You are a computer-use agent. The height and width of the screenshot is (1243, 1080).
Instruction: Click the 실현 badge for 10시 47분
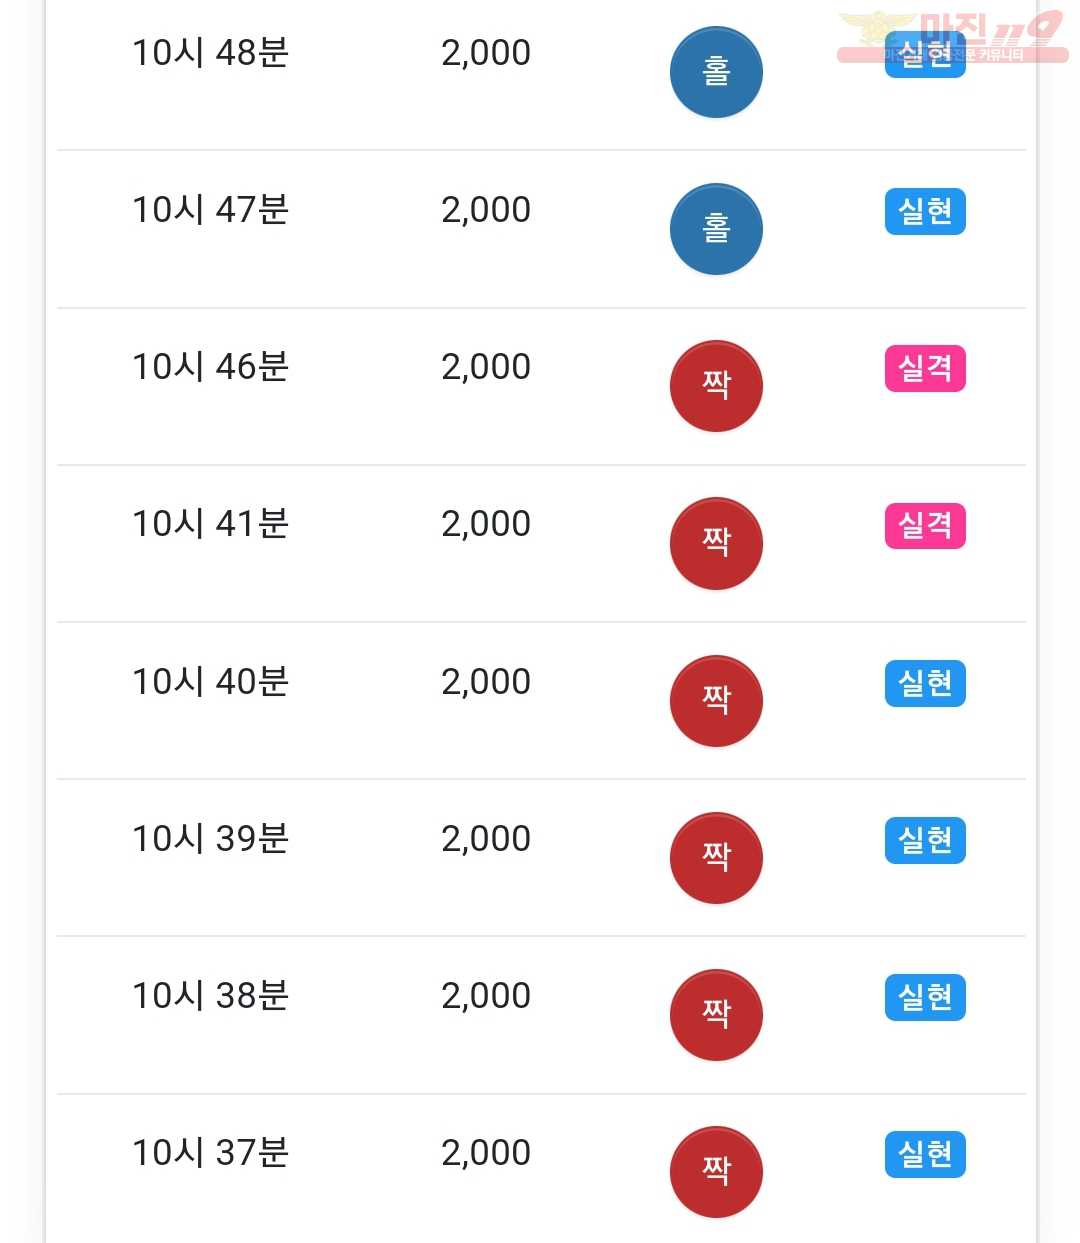(x=925, y=211)
